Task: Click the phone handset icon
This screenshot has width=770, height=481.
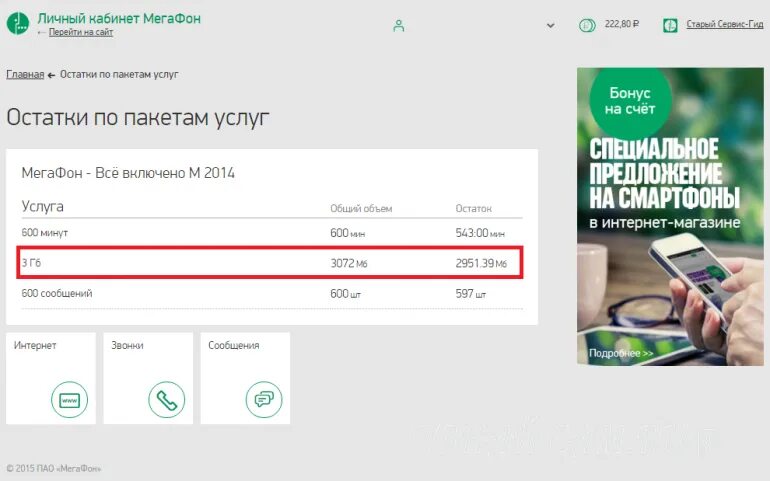Action: click(x=166, y=399)
